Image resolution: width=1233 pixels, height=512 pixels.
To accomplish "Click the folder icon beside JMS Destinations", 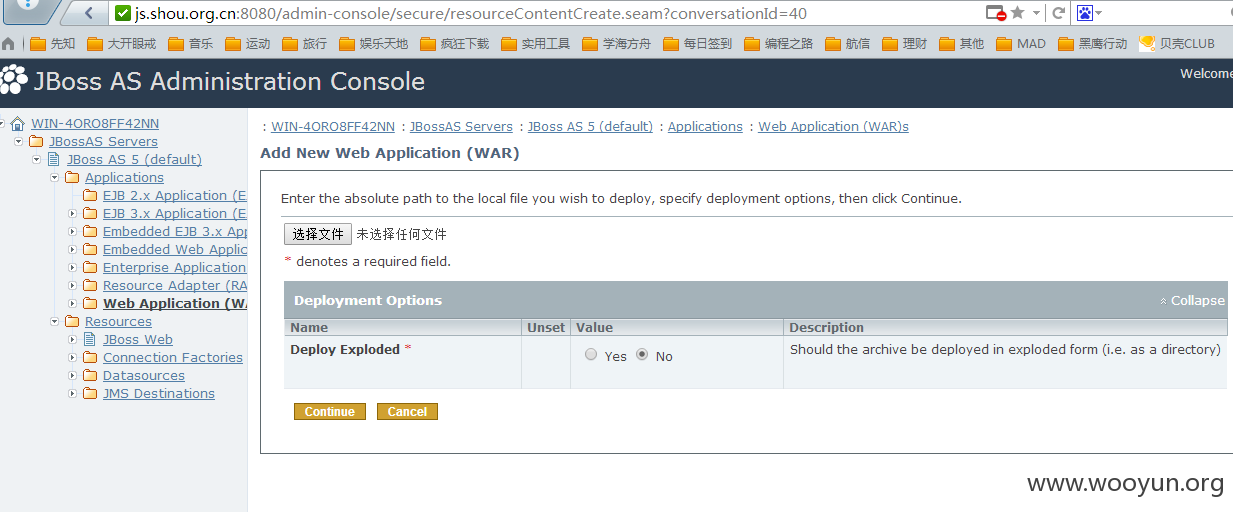I will (90, 394).
